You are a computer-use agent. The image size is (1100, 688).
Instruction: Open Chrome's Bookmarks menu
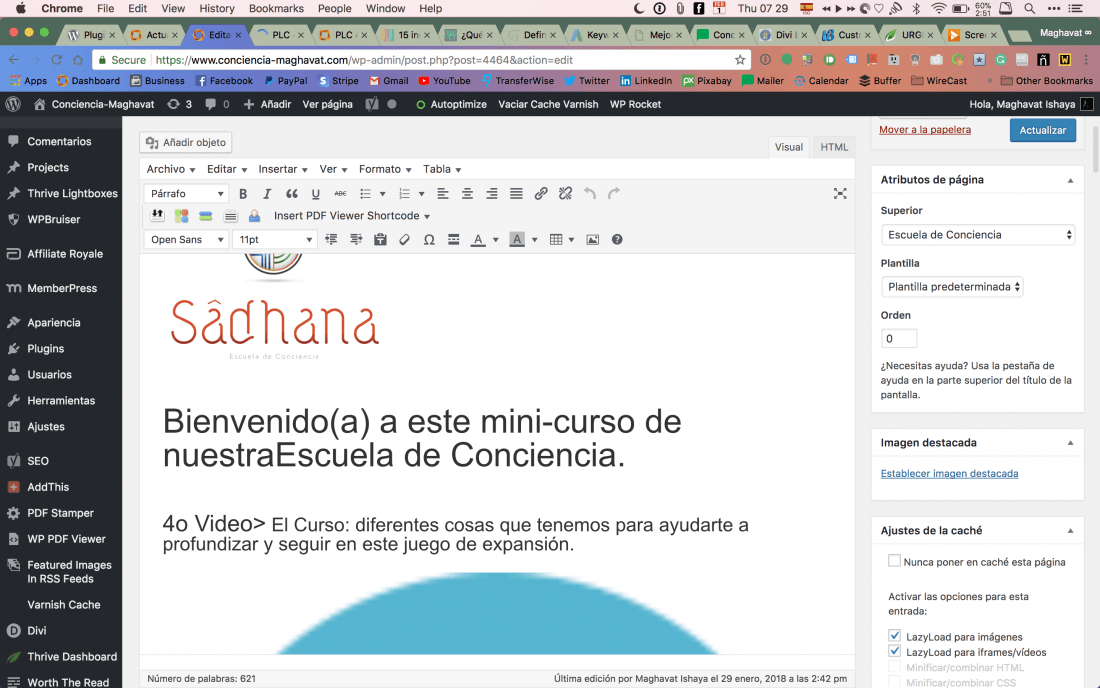(x=276, y=8)
